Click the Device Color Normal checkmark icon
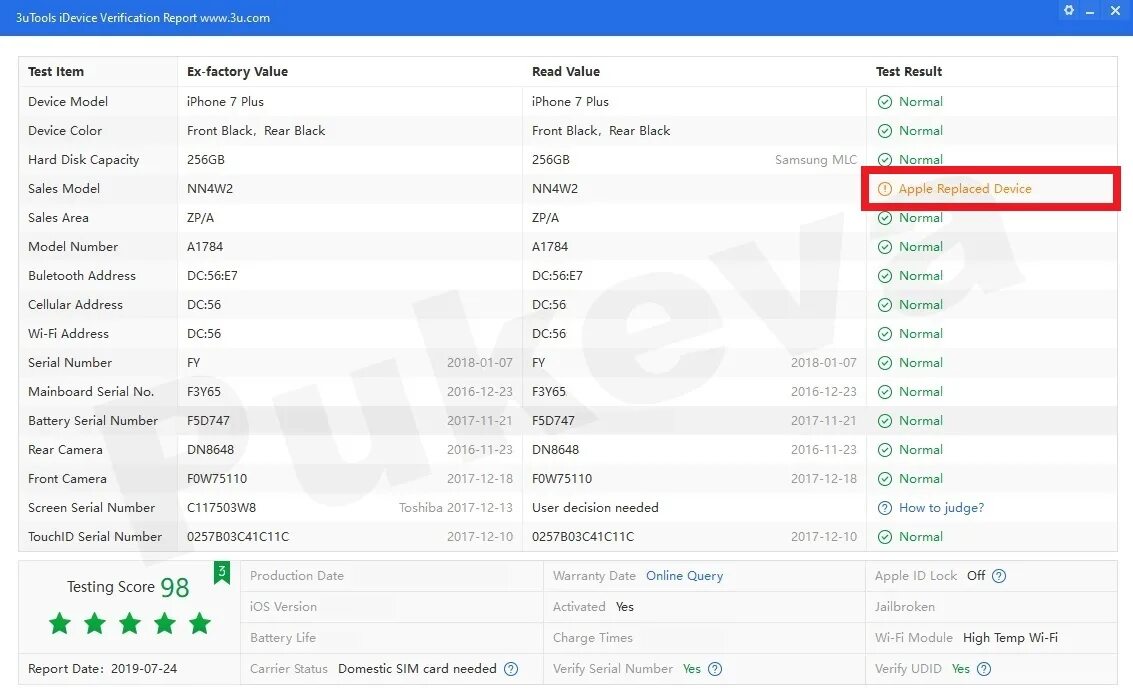Screen dimensions: 1133x693 [x=884, y=131]
